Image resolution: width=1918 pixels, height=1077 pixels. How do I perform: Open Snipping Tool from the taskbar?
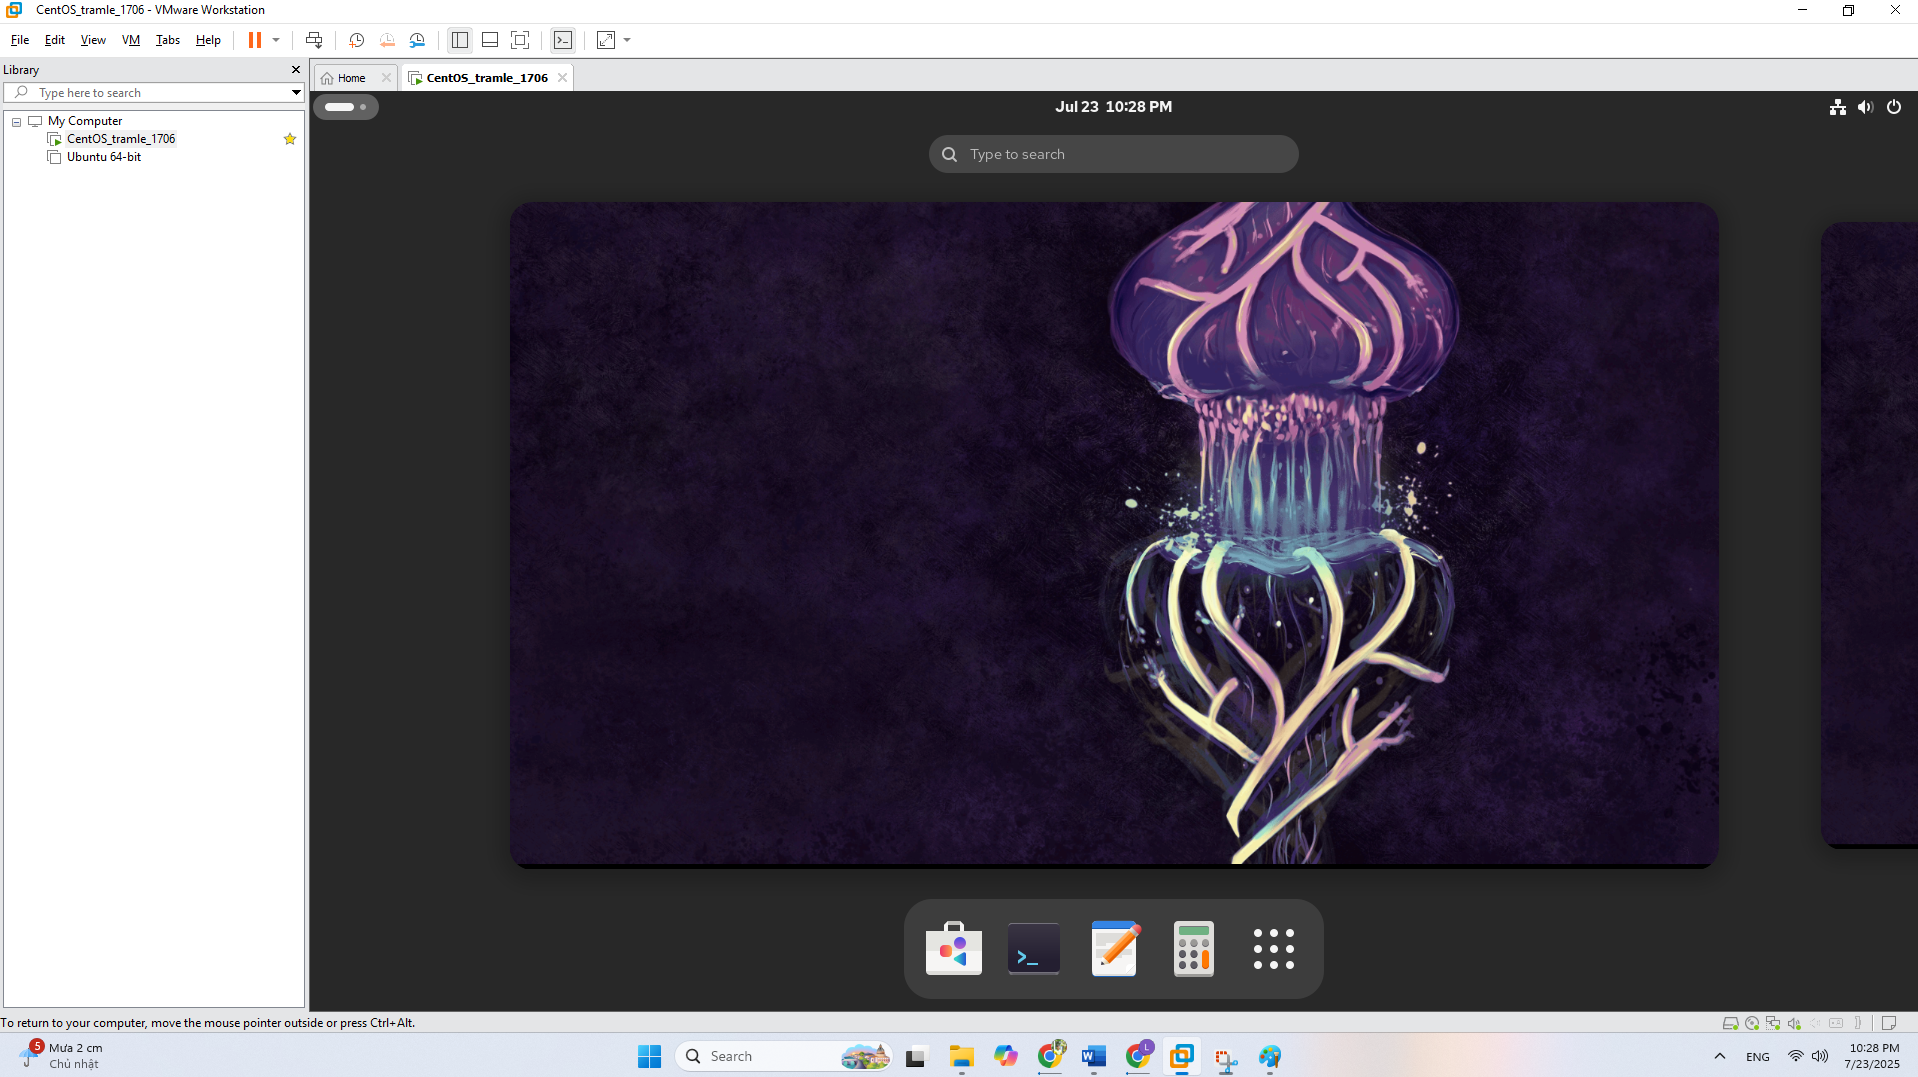(1226, 1058)
